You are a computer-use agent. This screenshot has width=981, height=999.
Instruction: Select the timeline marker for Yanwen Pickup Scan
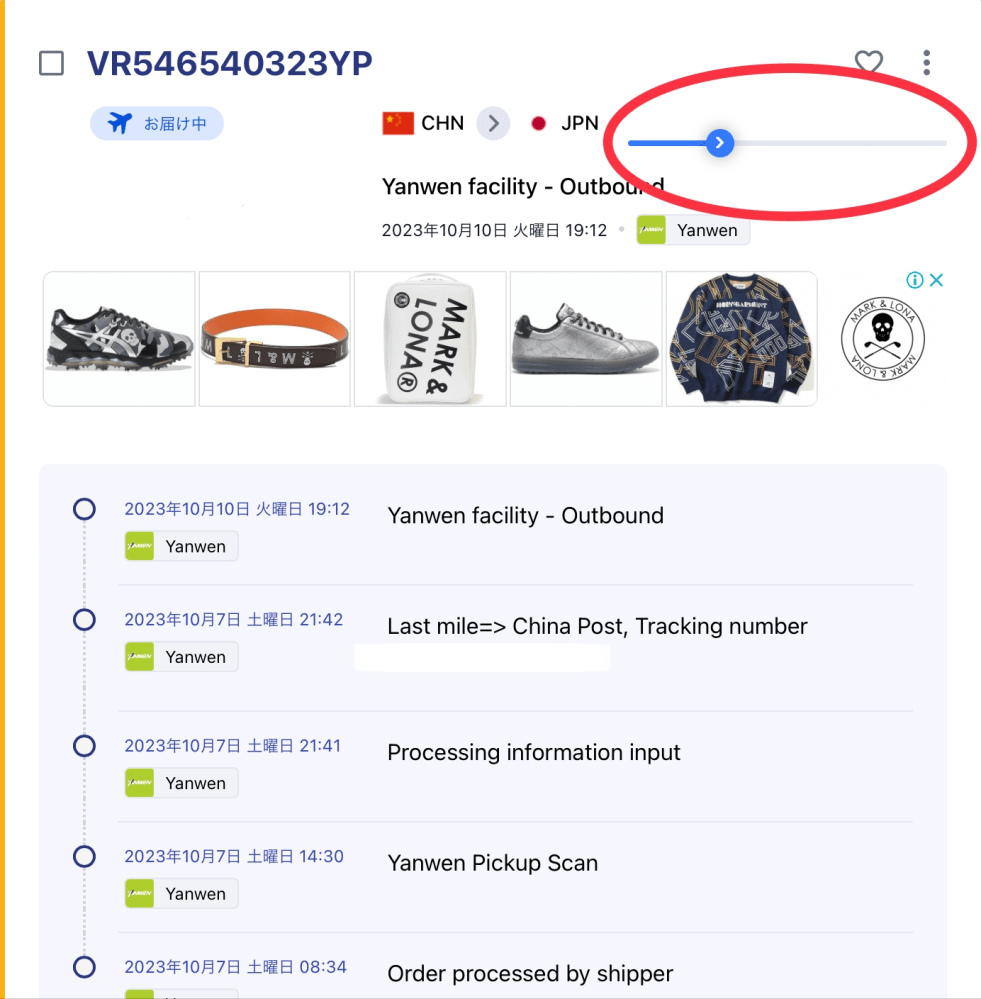point(84,856)
